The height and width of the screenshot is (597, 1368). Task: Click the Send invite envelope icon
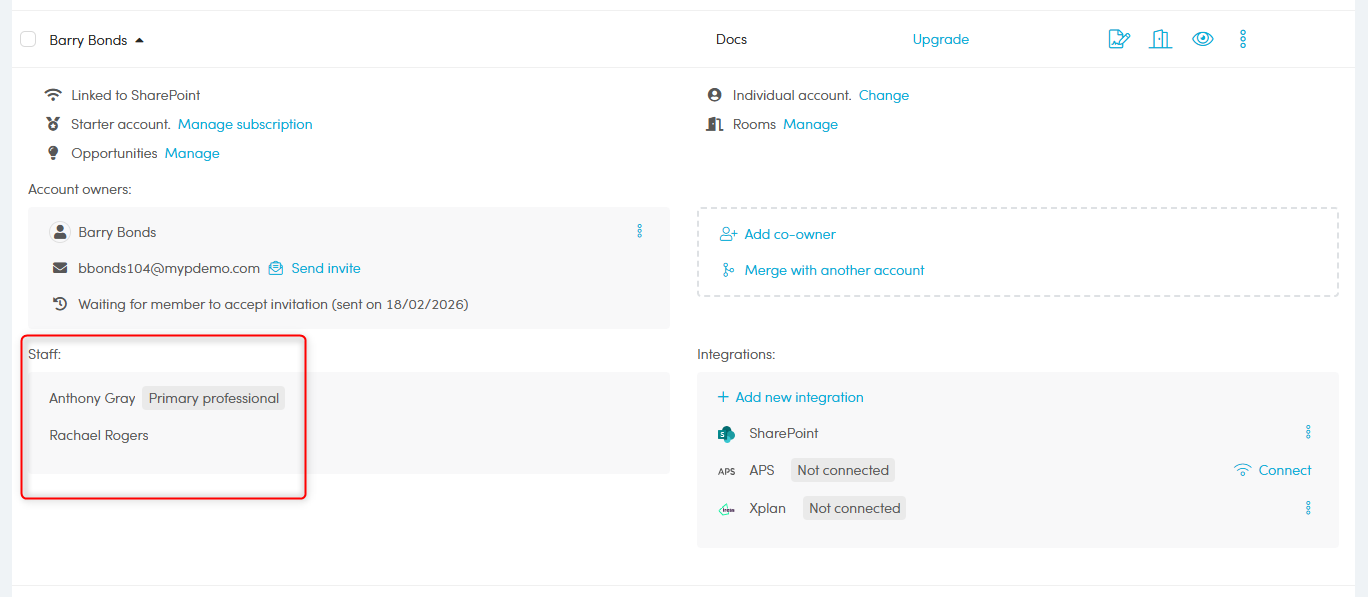(276, 269)
